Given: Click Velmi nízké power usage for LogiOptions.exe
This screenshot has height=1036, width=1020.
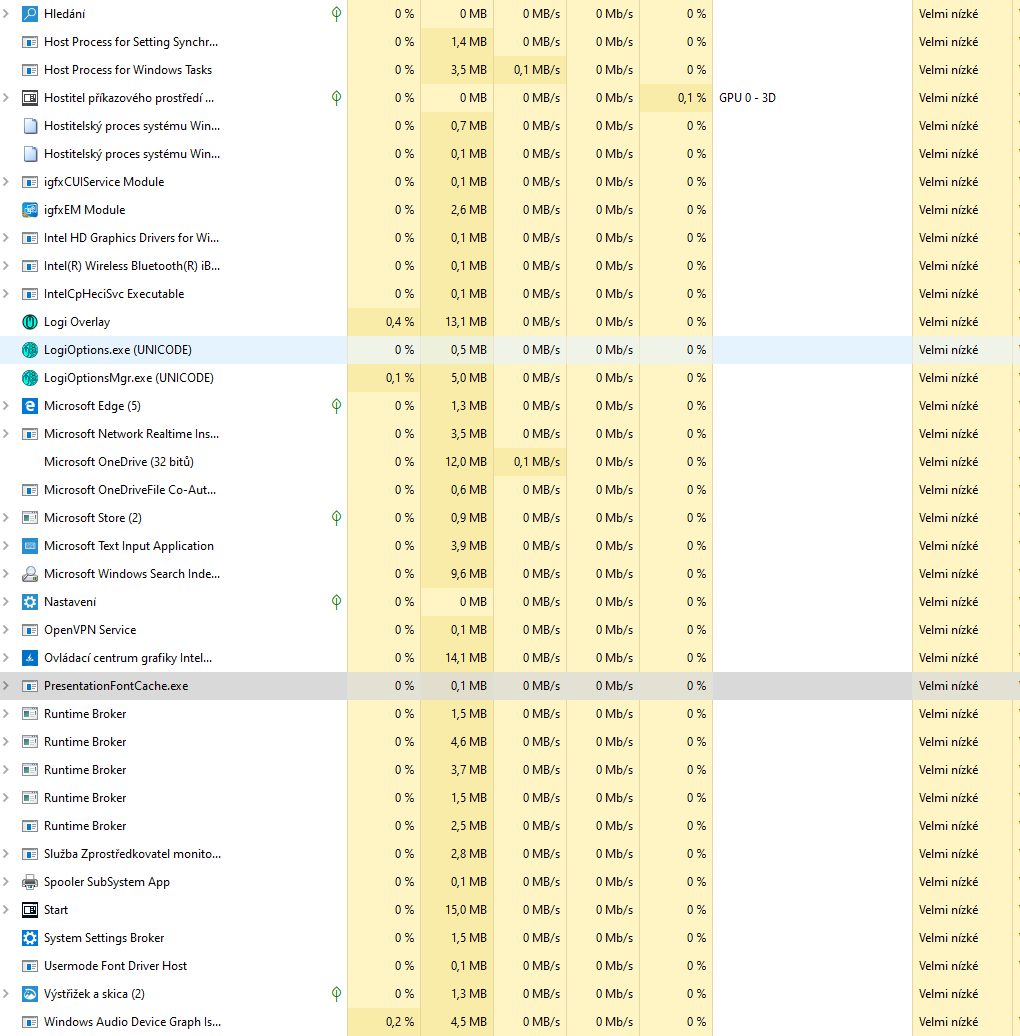Looking at the screenshot, I should click(948, 350).
